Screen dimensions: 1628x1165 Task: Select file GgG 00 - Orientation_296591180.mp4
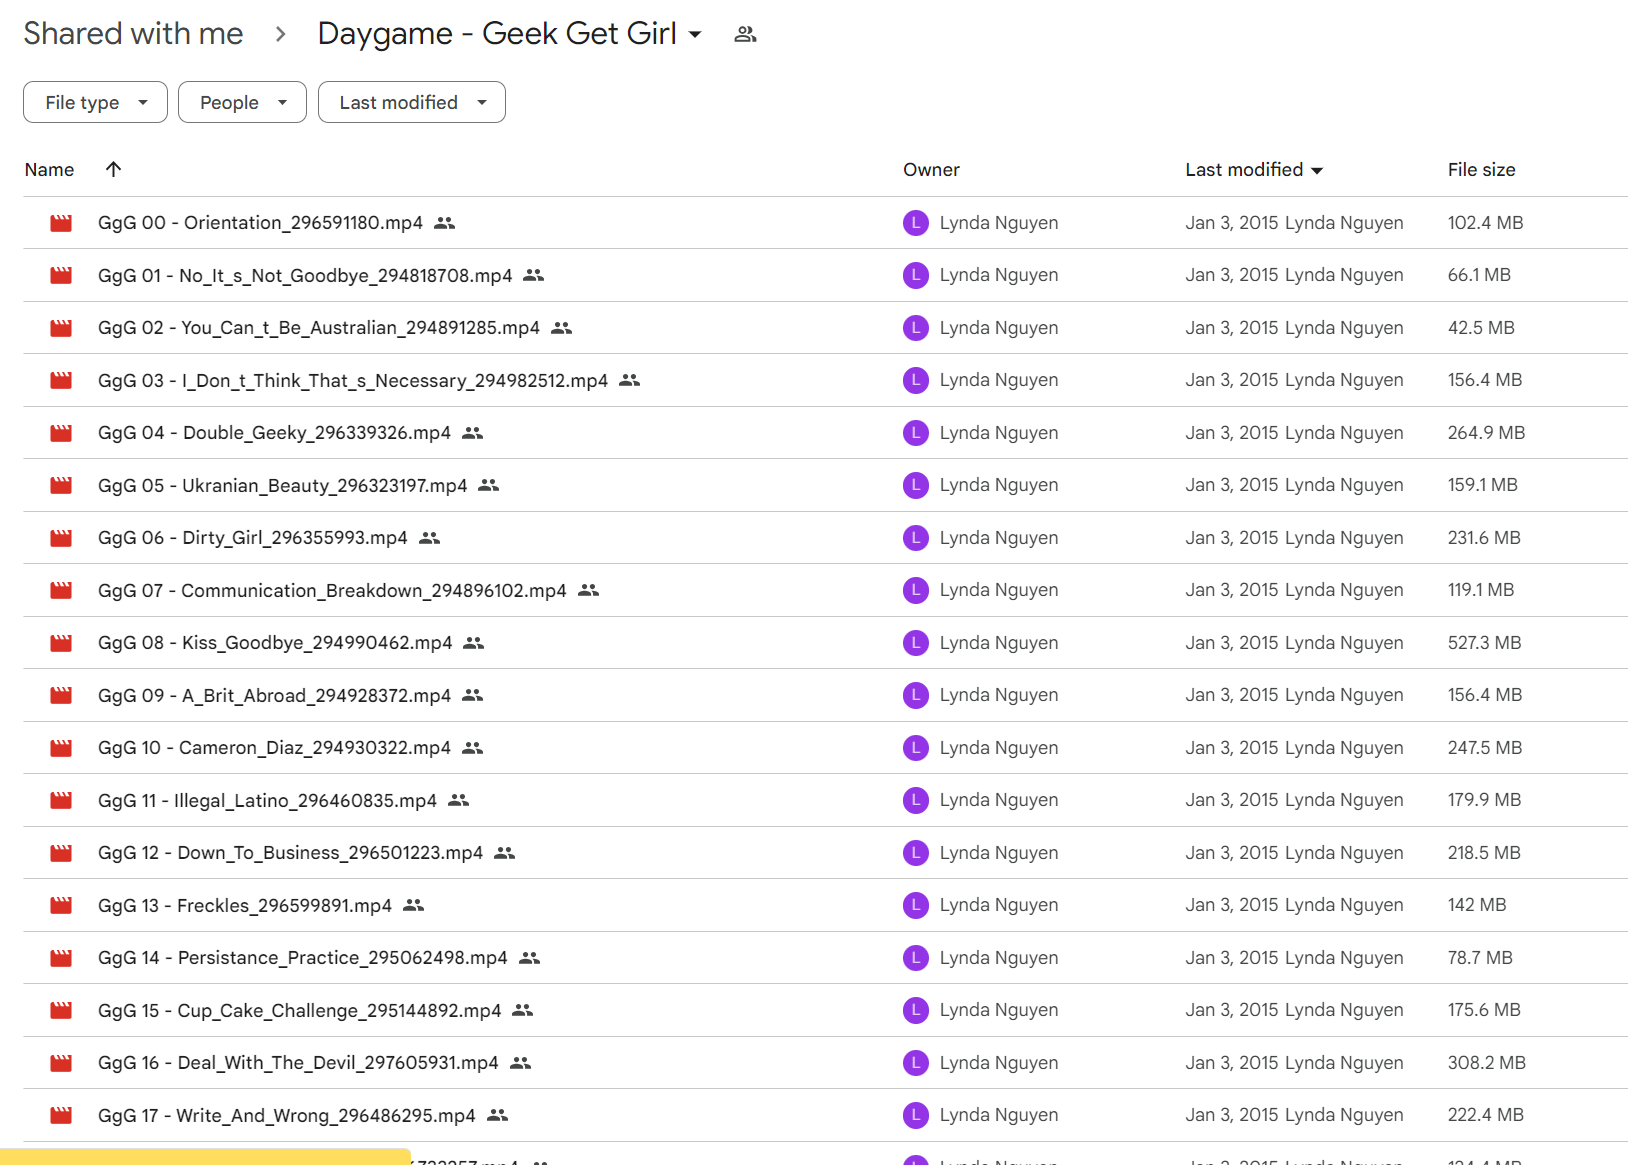click(x=260, y=223)
